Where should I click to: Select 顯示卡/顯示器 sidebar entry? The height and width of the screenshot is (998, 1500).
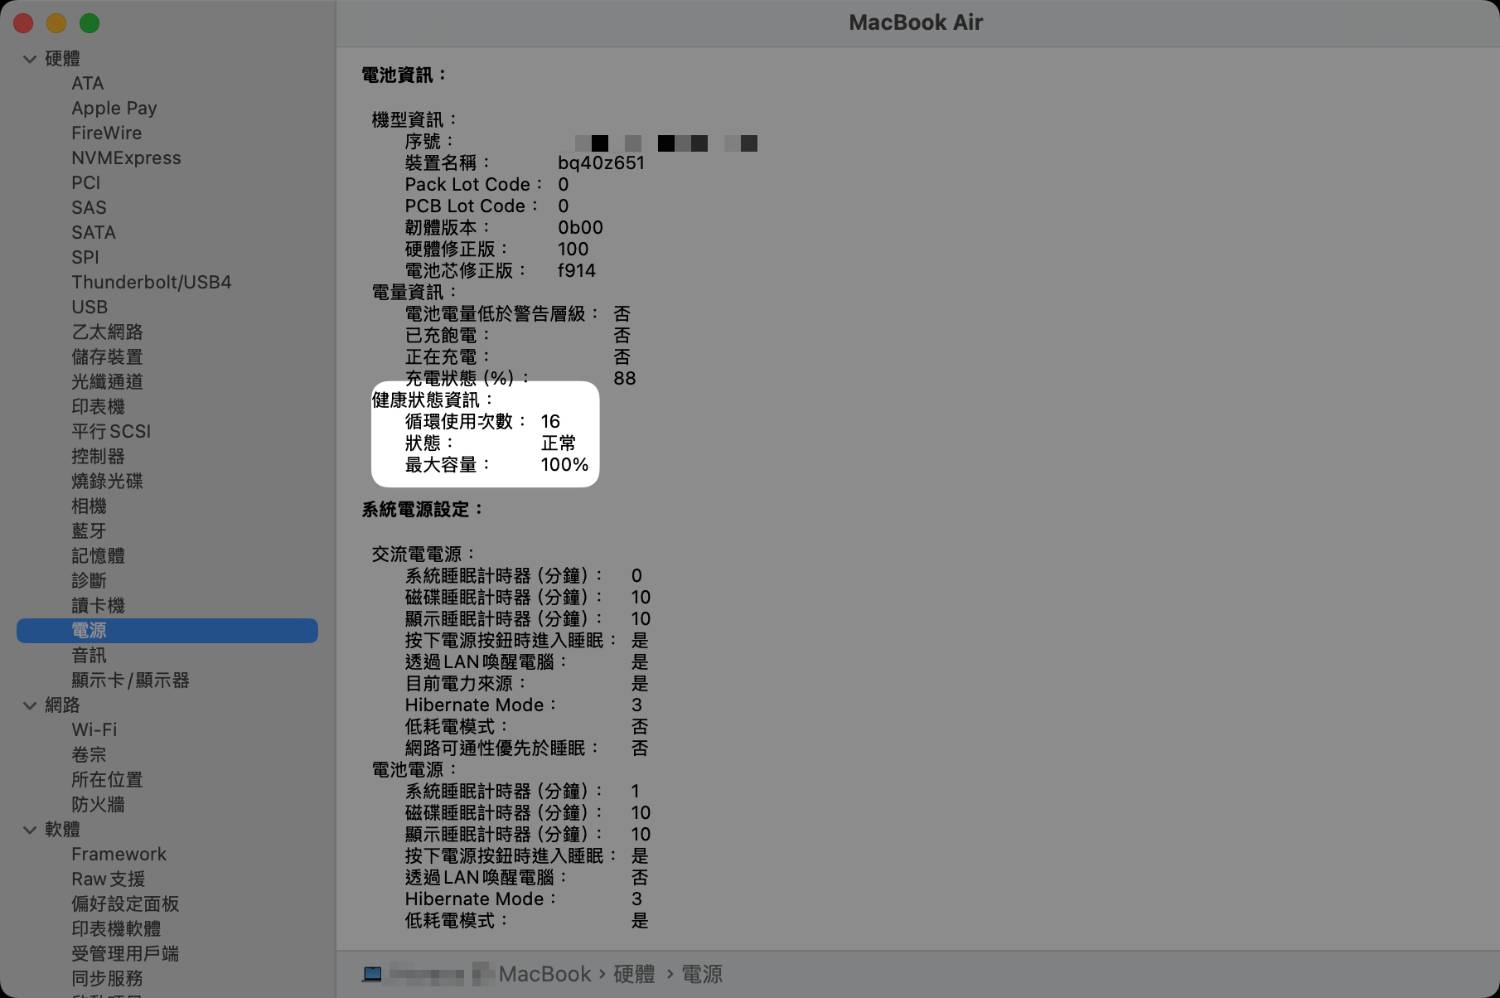[x=130, y=680]
